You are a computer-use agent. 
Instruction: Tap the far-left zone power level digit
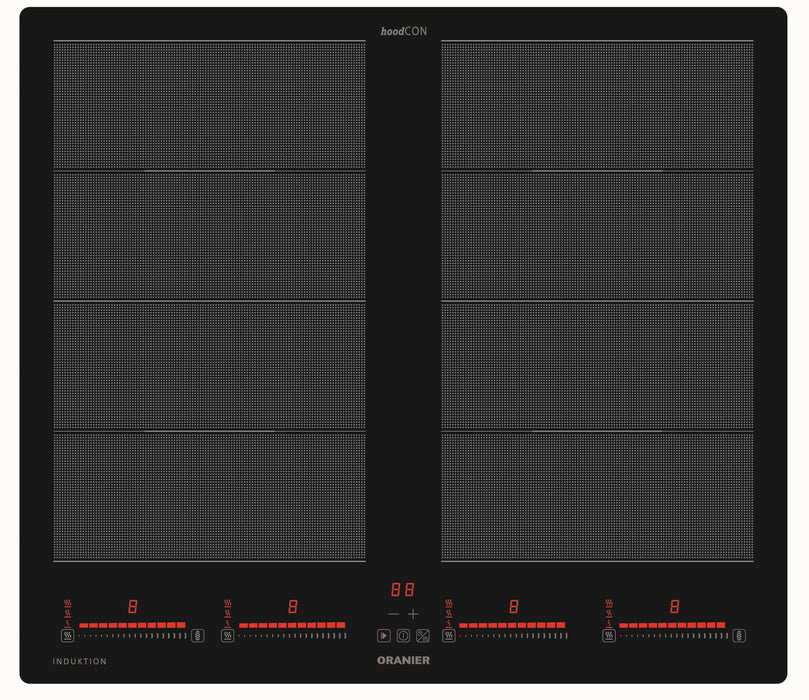(133, 606)
